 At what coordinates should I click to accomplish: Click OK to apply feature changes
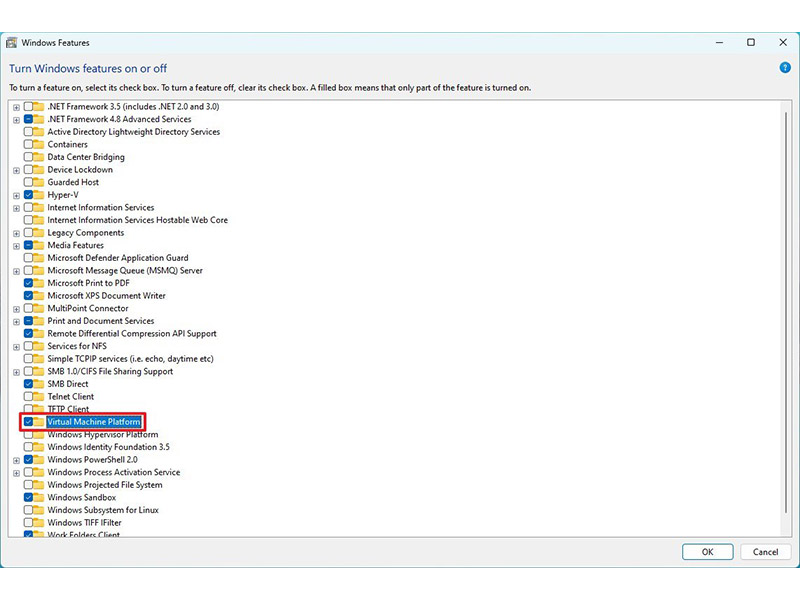tap(708, 552)
